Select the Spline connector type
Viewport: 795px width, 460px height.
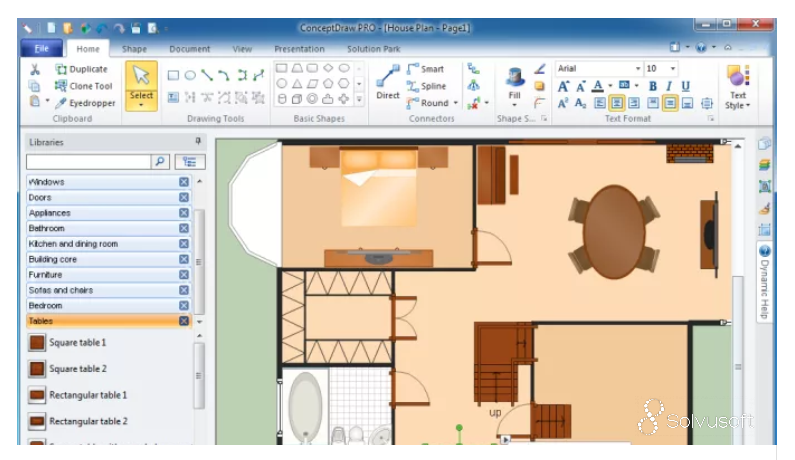pos(426,86)
